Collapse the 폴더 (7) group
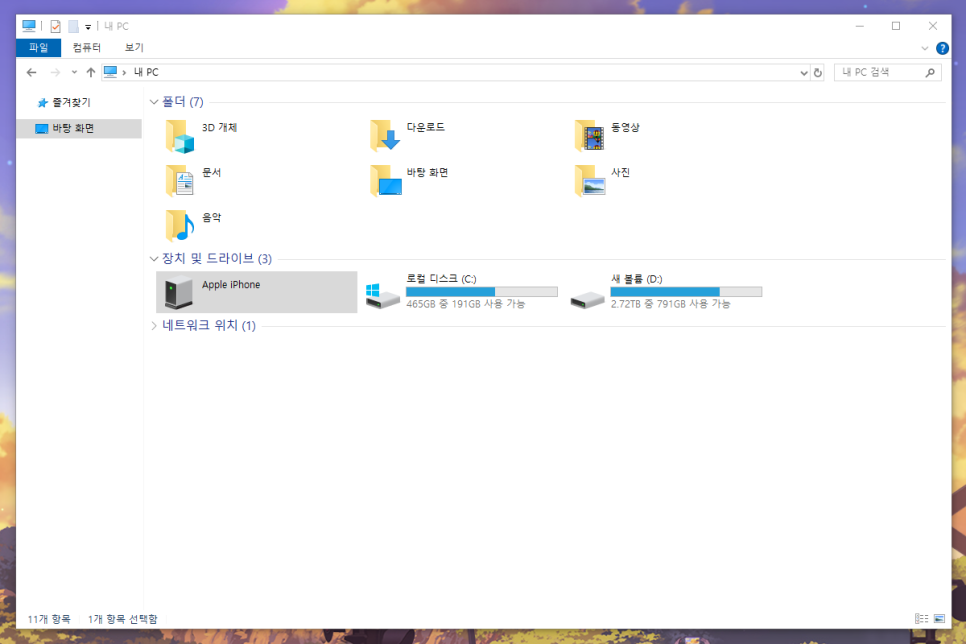The image size is (966, 644). click(x=154, y=102)
